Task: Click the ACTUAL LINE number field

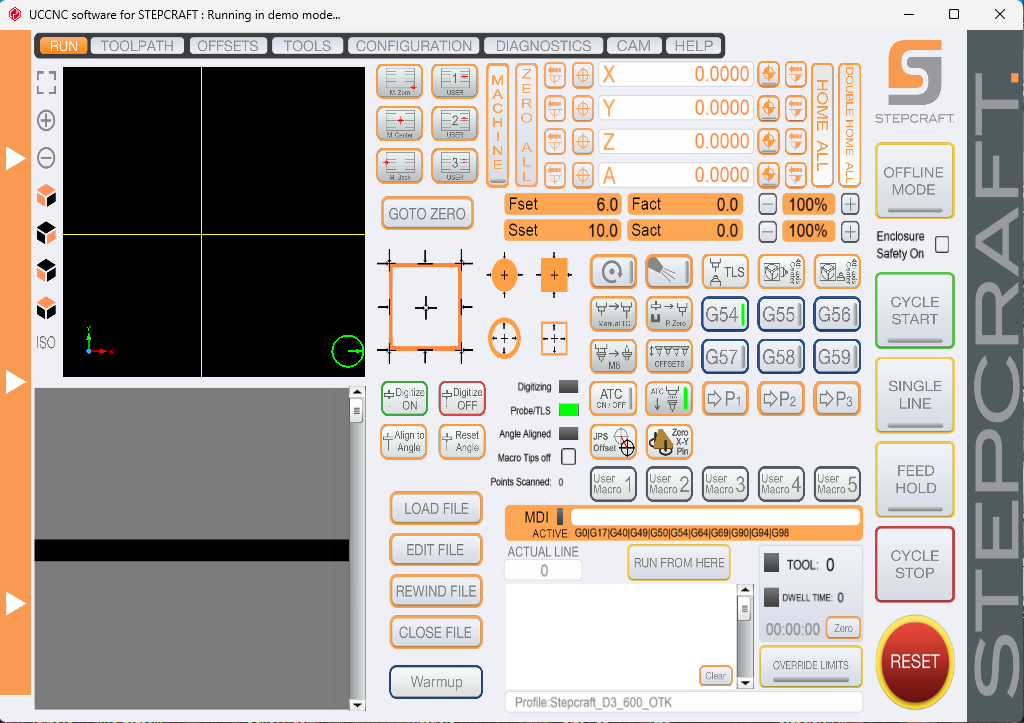Action: [543, 571]
